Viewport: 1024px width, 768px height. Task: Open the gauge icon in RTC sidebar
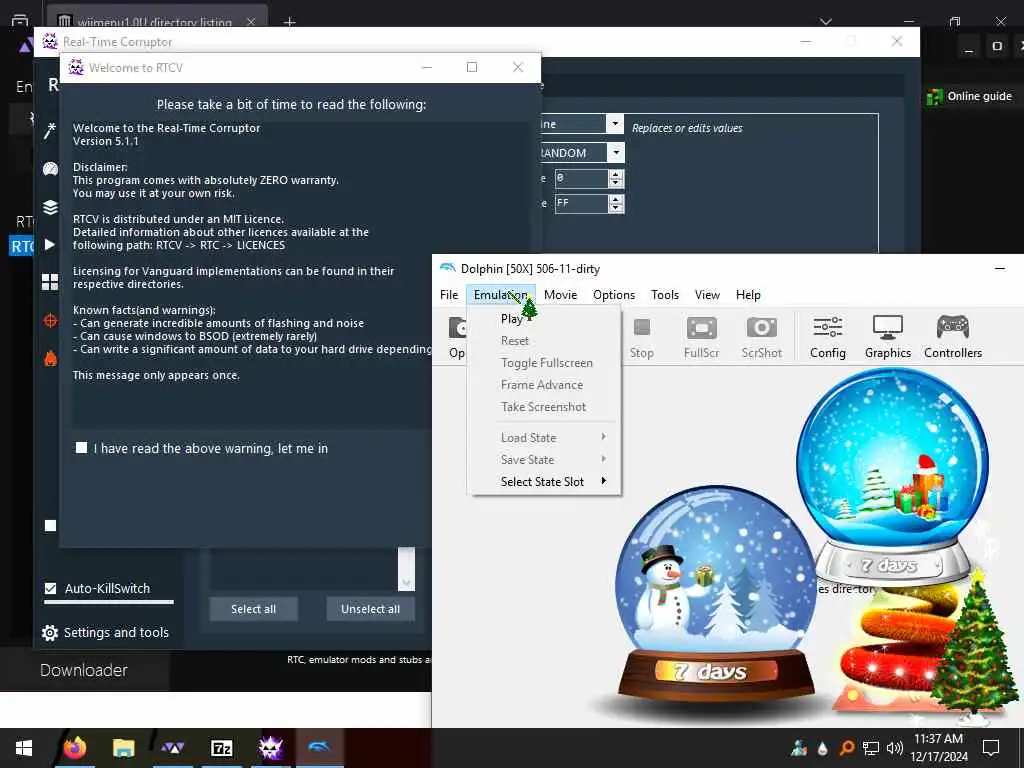(50, 170)
